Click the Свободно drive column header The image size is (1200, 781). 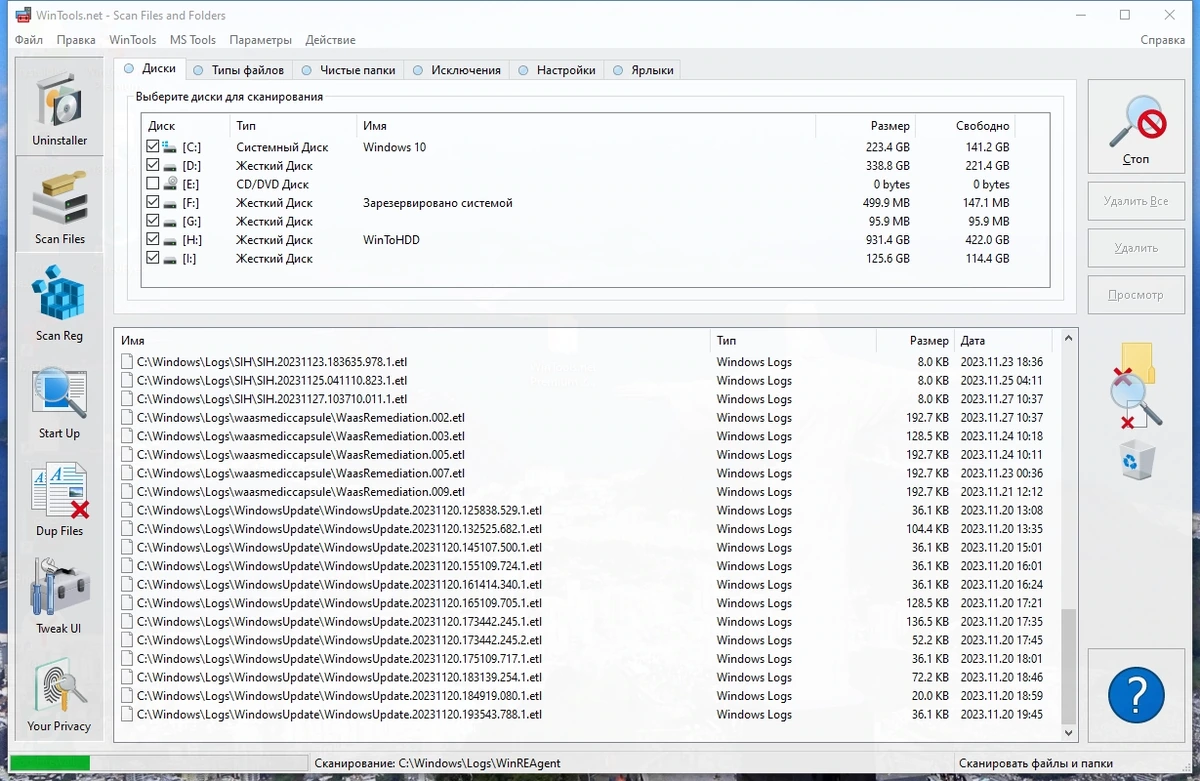(966, 126)
